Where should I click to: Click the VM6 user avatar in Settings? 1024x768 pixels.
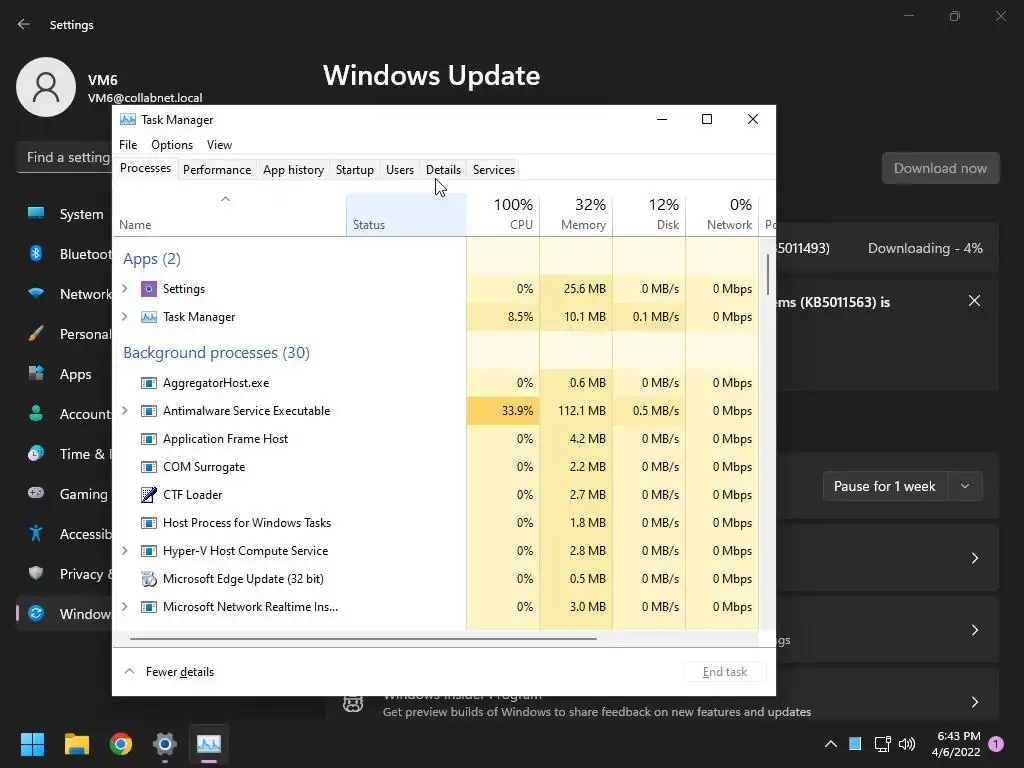pos(46,87)
